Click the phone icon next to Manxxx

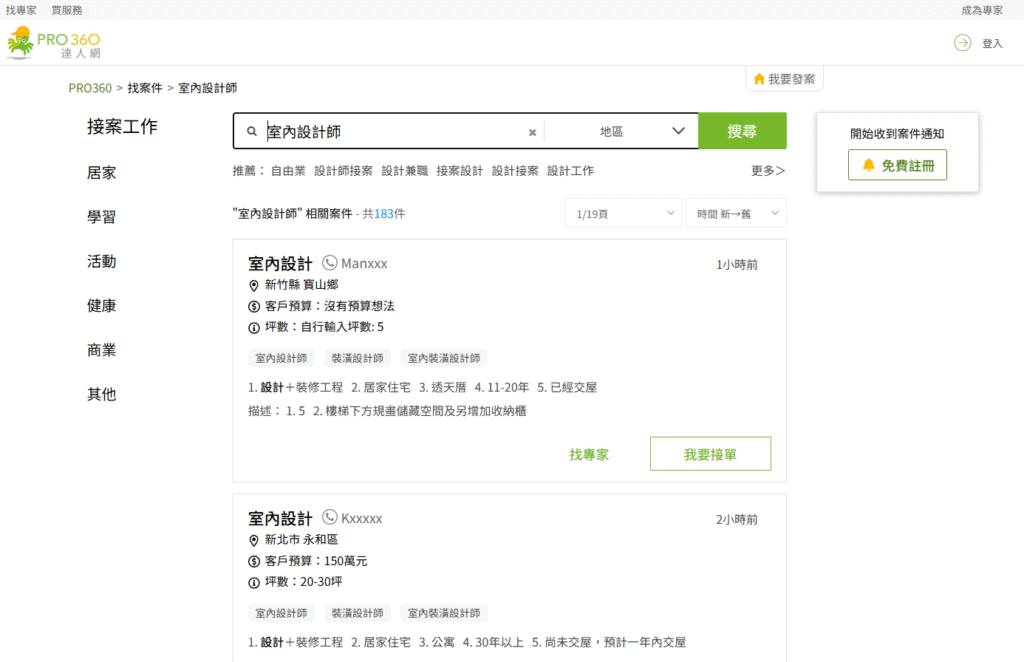(x=330, y=263)
